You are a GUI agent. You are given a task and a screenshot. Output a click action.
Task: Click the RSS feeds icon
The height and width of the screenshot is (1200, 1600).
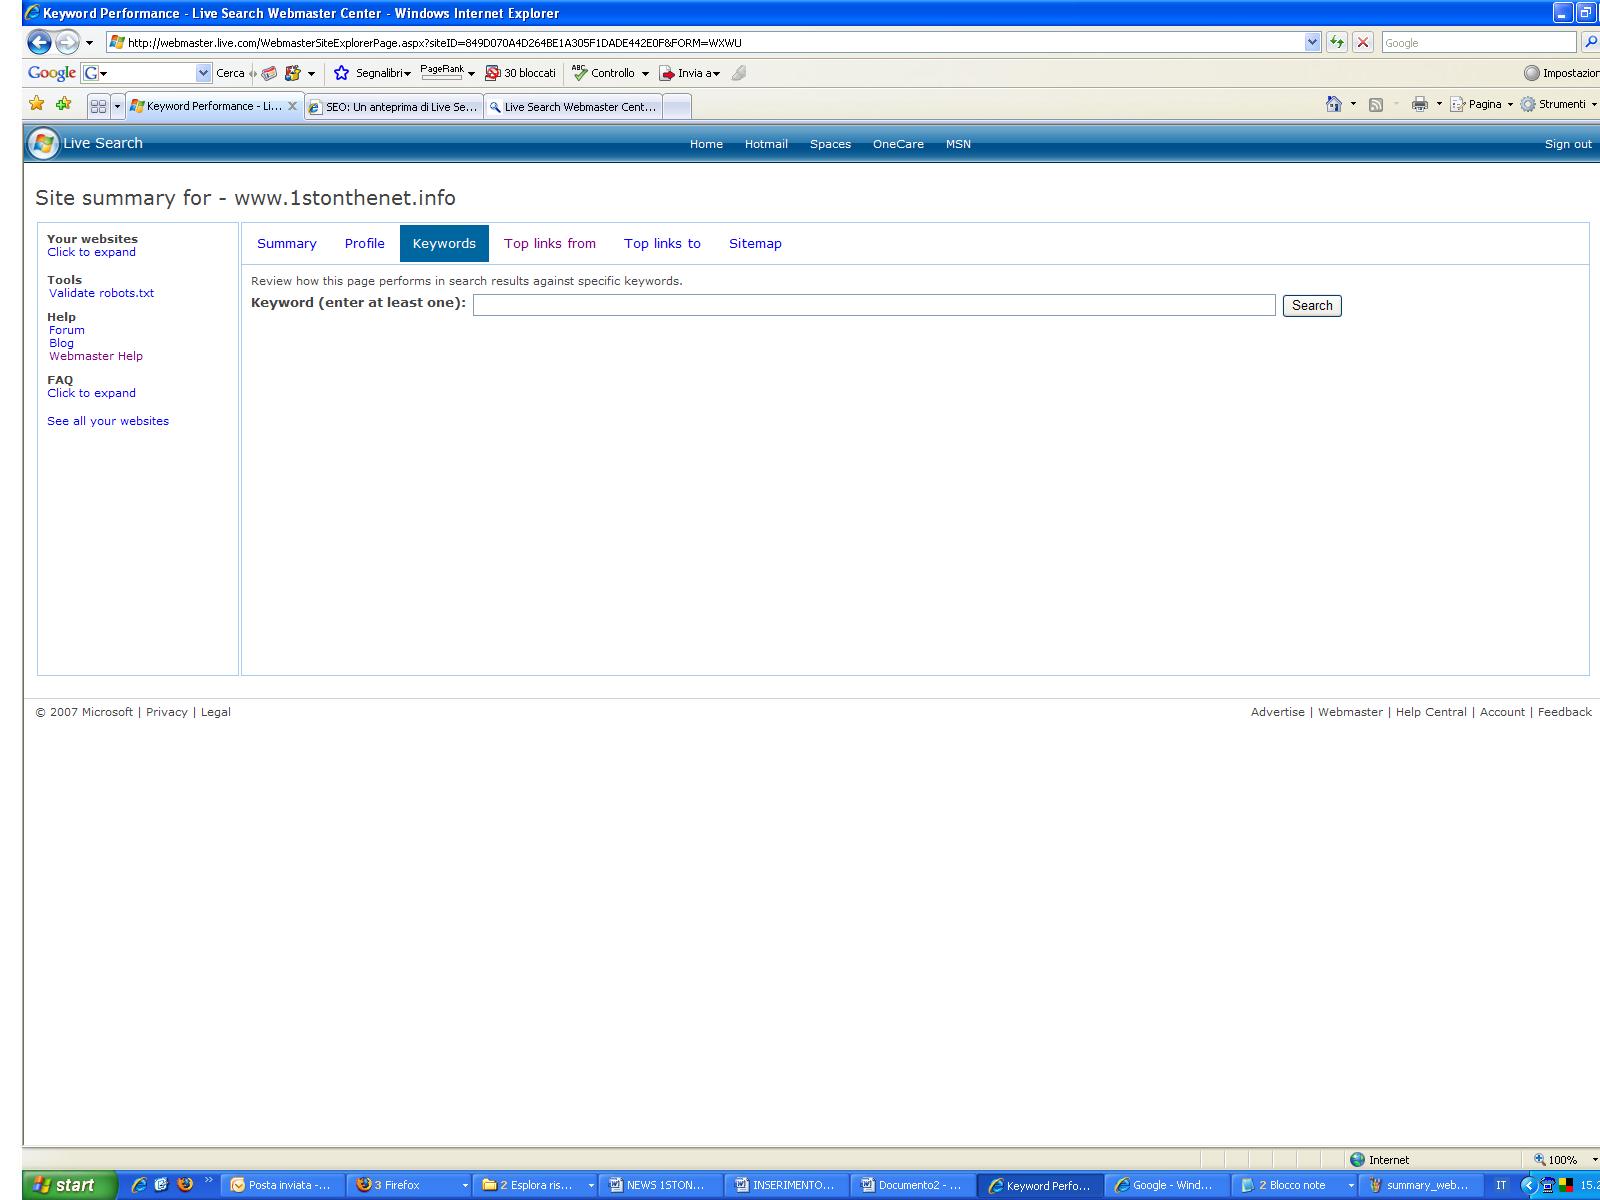pos(1376,105)
